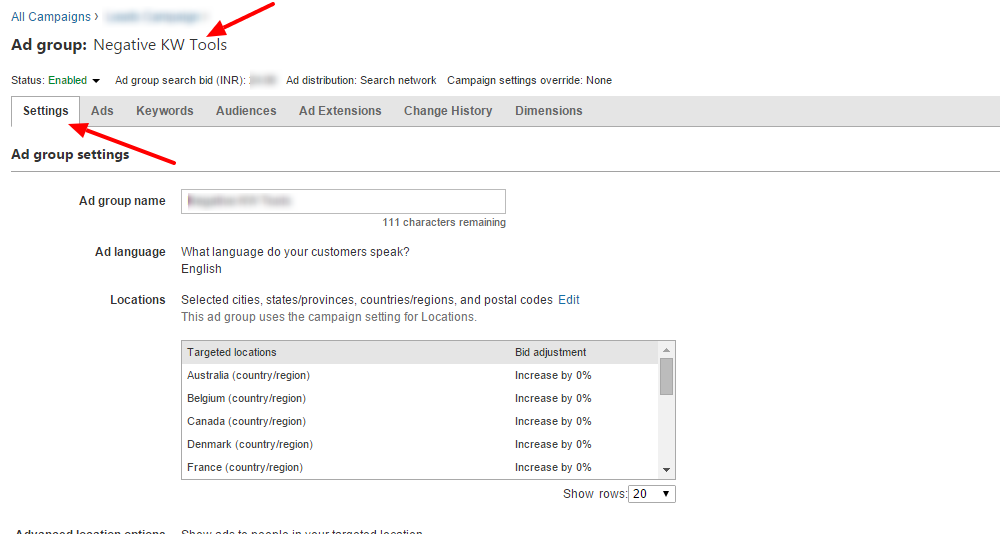The image size is (1000, 534).
Task: Click the English ad language value
Action: 202,269
